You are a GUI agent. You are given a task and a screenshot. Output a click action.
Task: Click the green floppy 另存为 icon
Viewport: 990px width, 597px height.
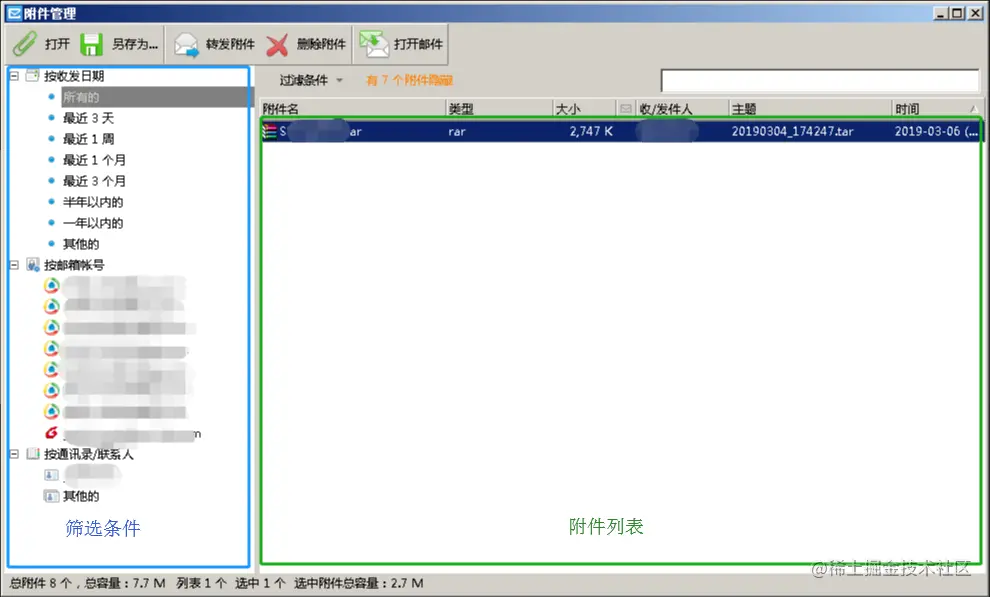coord(92,44)
